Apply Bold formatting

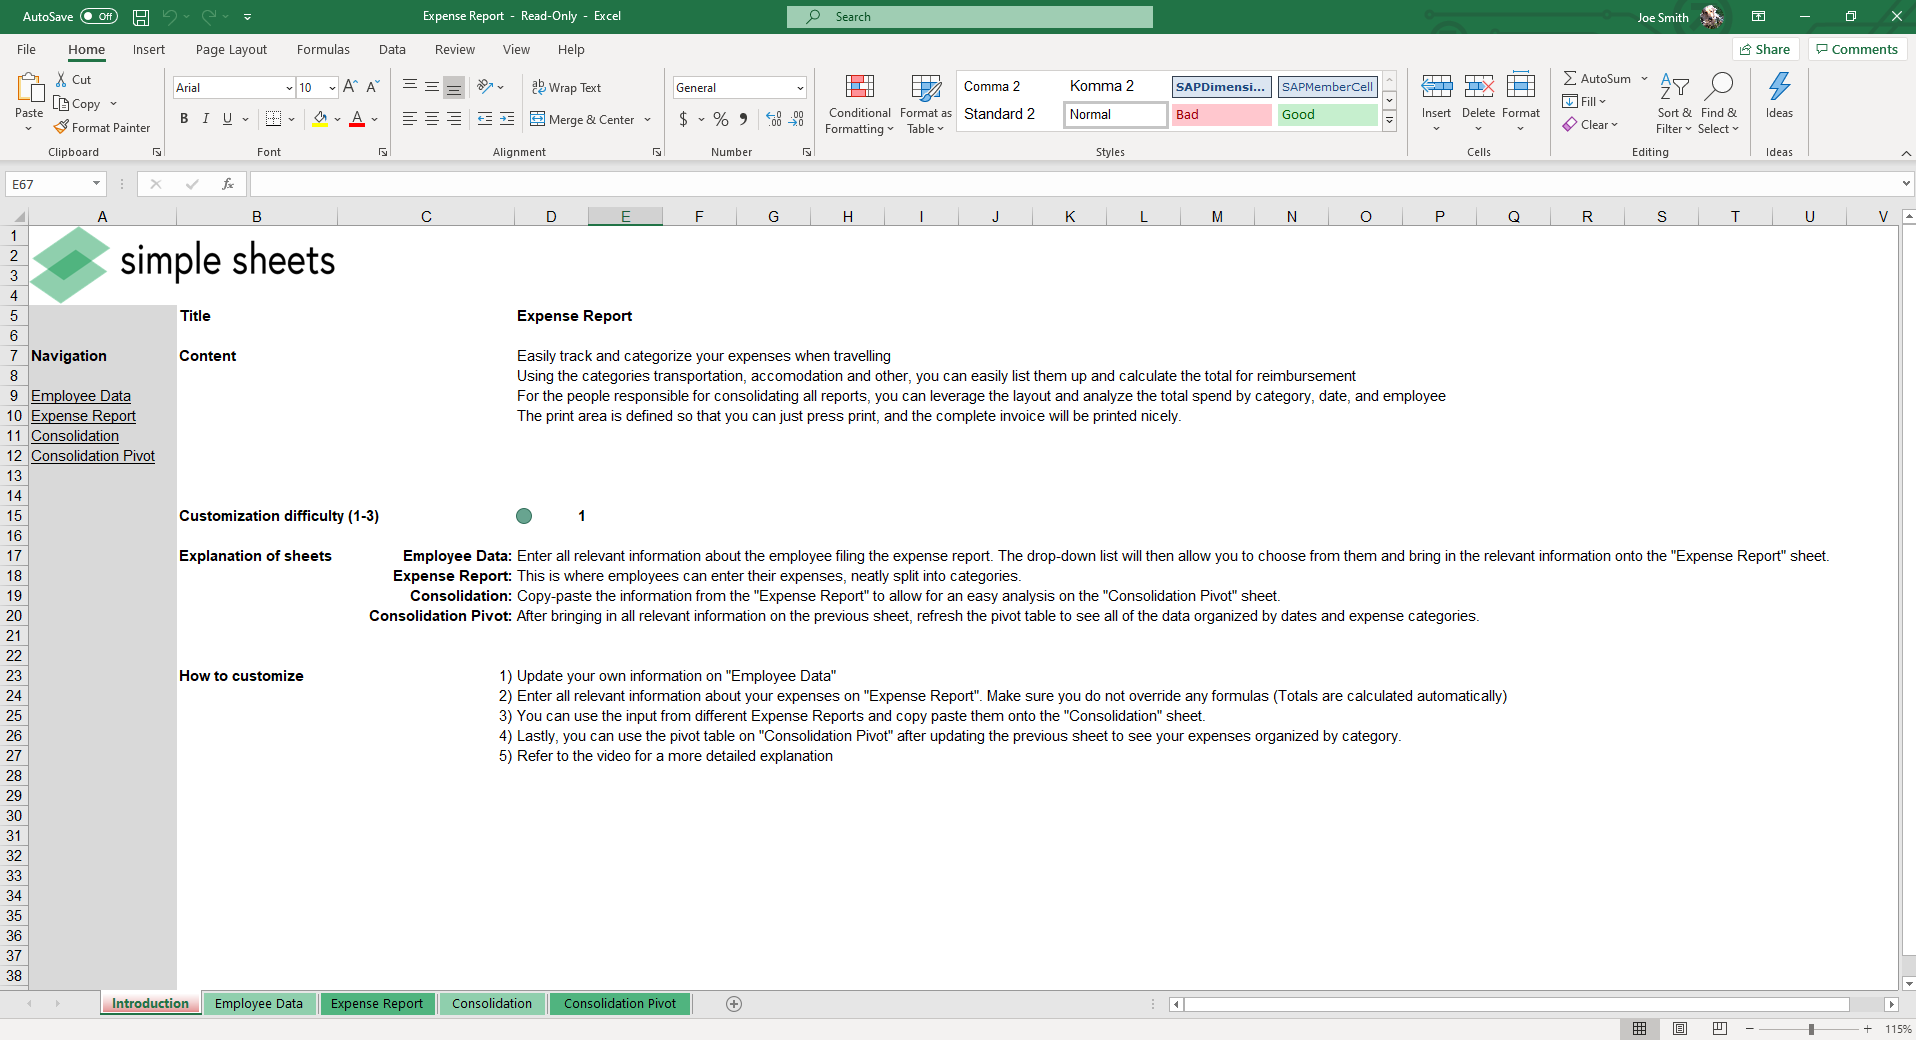point(184,119)
